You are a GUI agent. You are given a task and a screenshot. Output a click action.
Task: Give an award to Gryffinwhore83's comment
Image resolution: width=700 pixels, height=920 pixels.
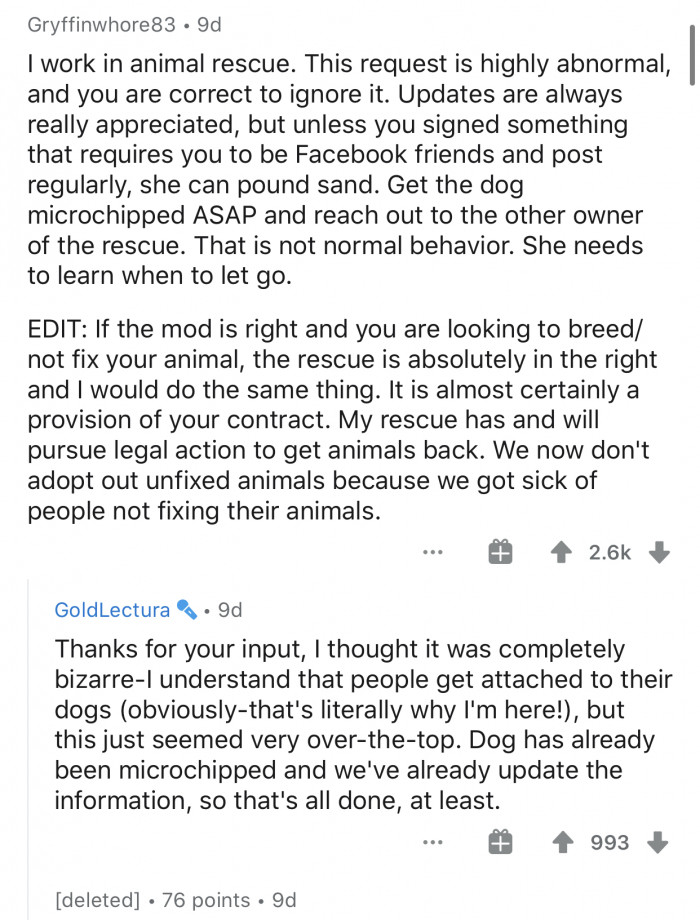[500, 552]
